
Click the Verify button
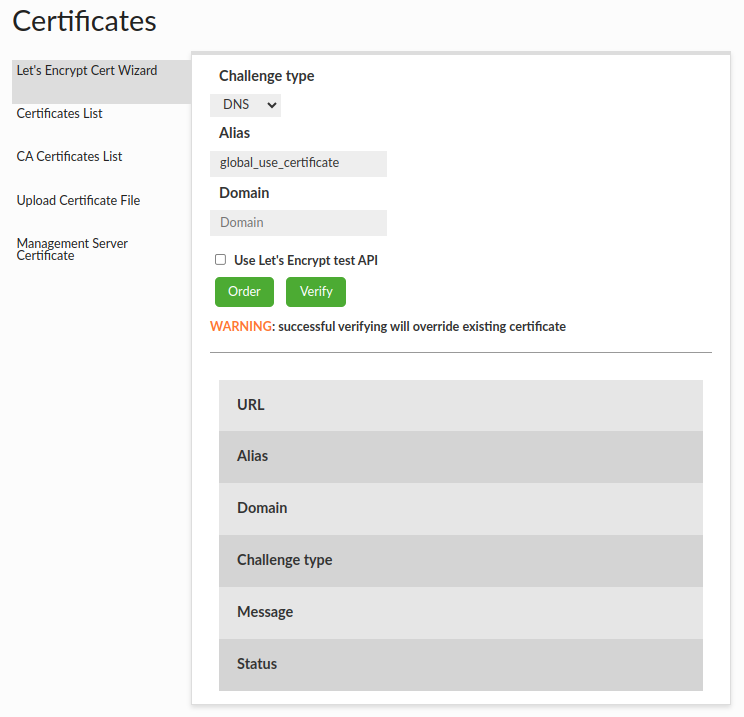click(316, 292)
